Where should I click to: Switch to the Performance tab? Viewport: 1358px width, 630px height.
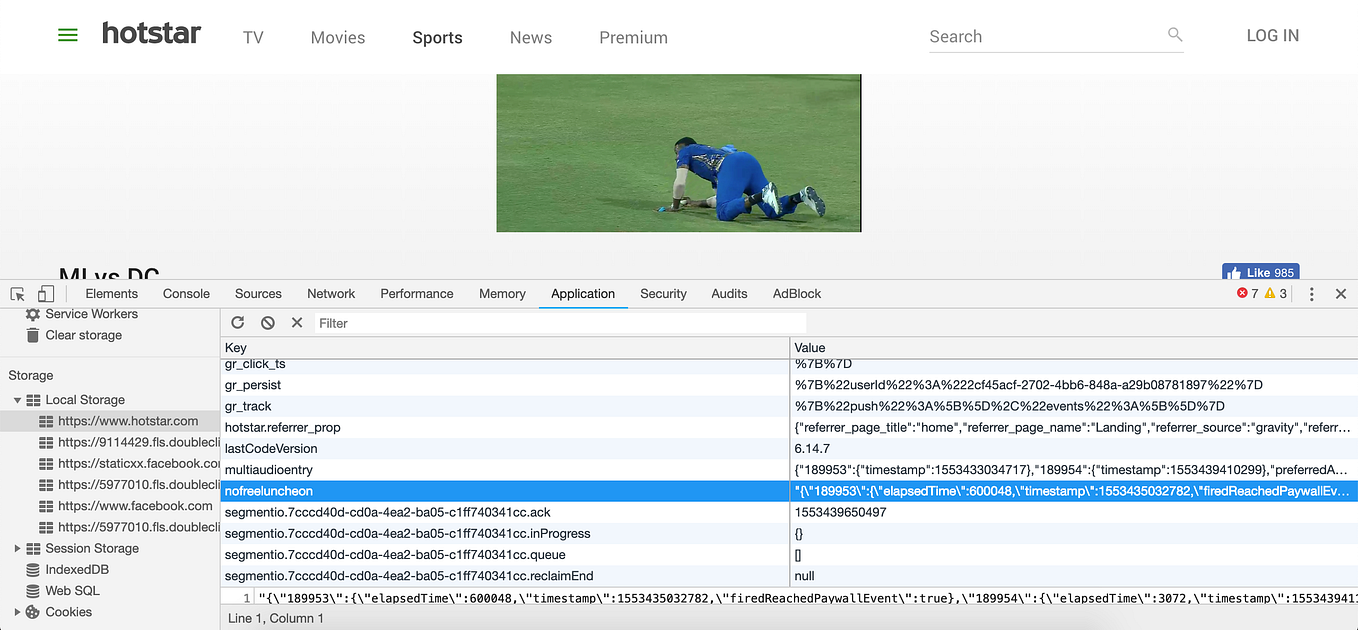(417, 294)
